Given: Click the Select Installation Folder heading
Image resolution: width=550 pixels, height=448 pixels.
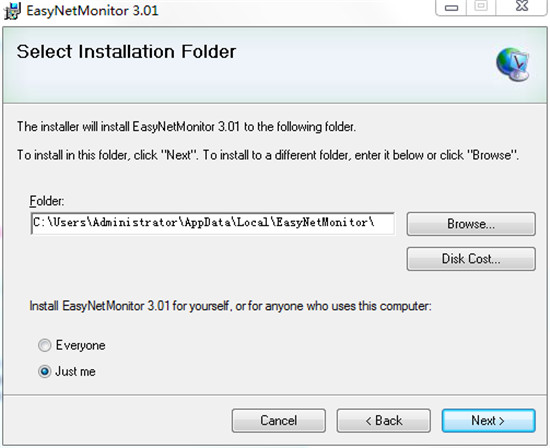Looking at the screenshot, I should tap(126, 52).
